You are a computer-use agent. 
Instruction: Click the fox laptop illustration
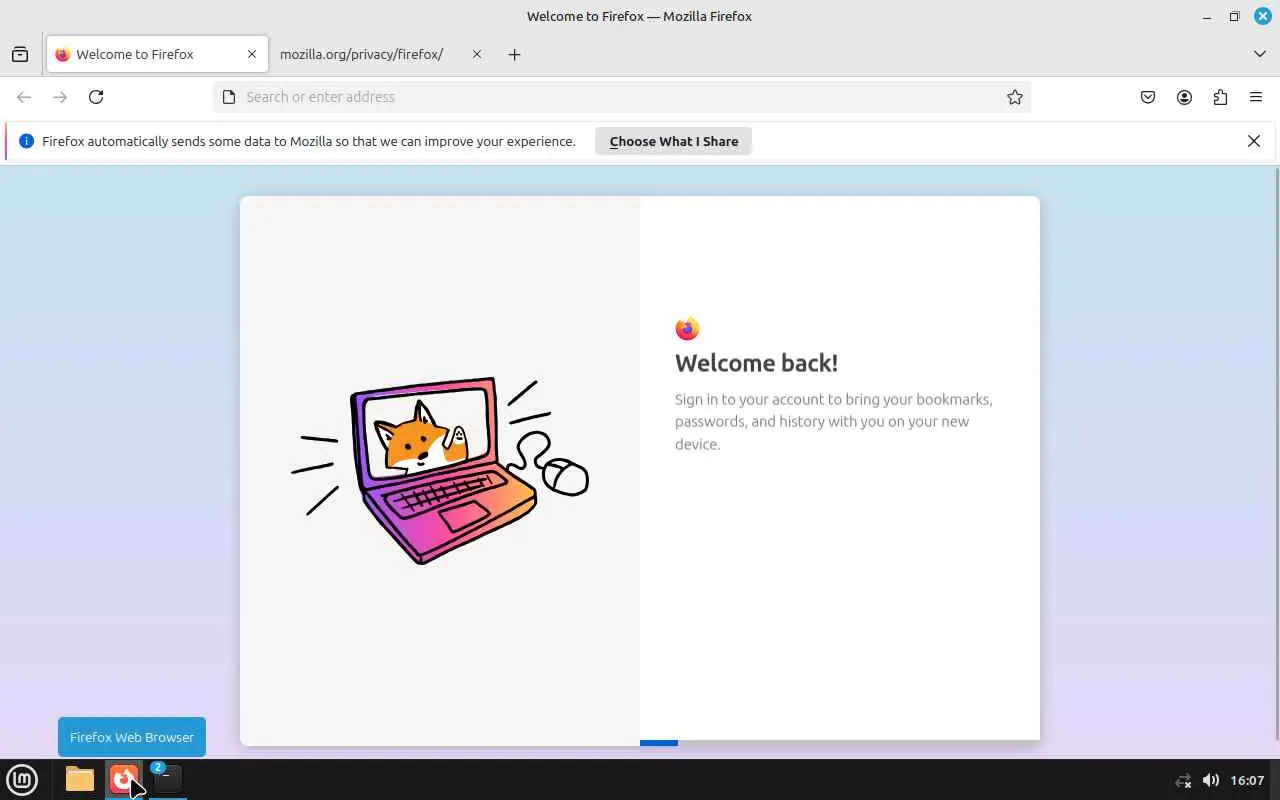pos(440,471)
